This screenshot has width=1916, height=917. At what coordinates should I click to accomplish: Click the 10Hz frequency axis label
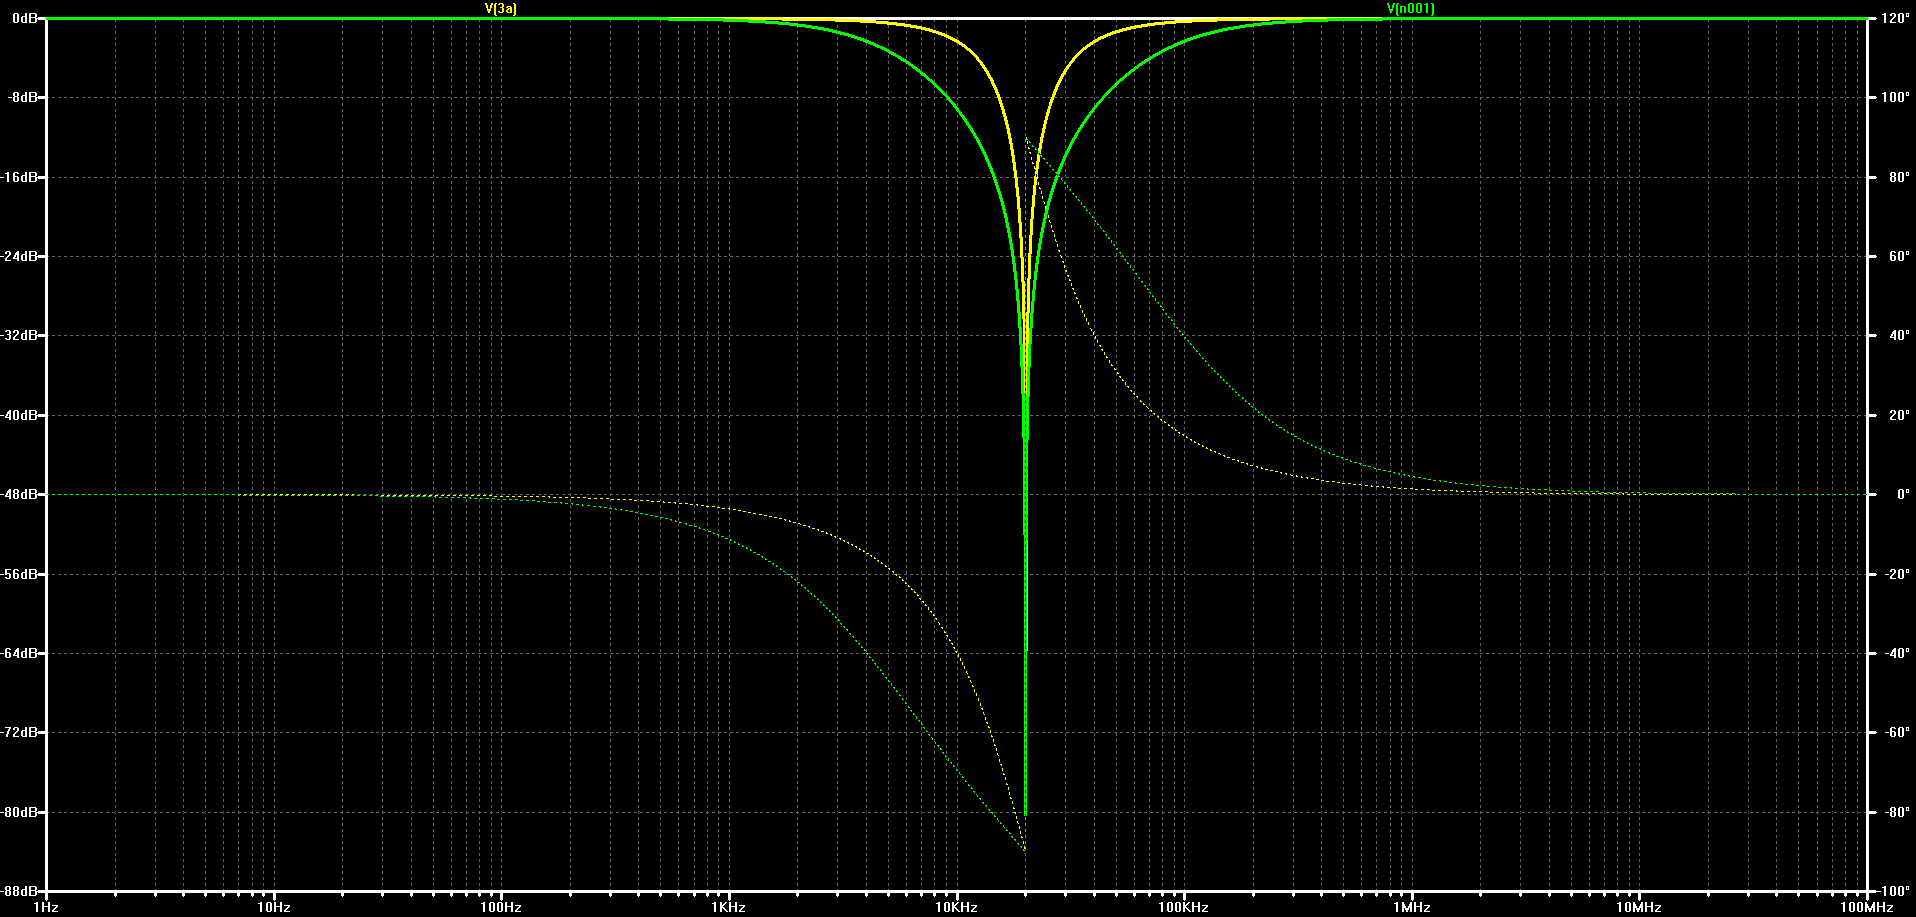pos(273,908)
